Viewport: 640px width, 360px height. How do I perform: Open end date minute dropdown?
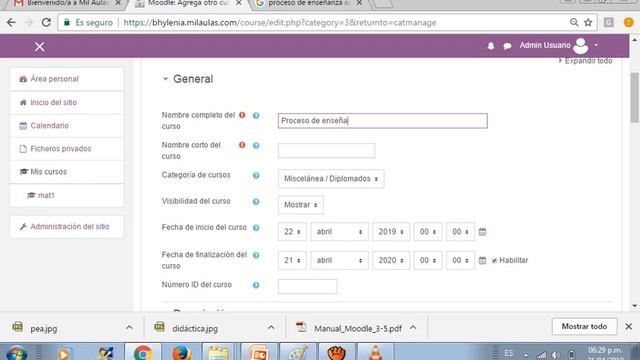coord(460,260)
